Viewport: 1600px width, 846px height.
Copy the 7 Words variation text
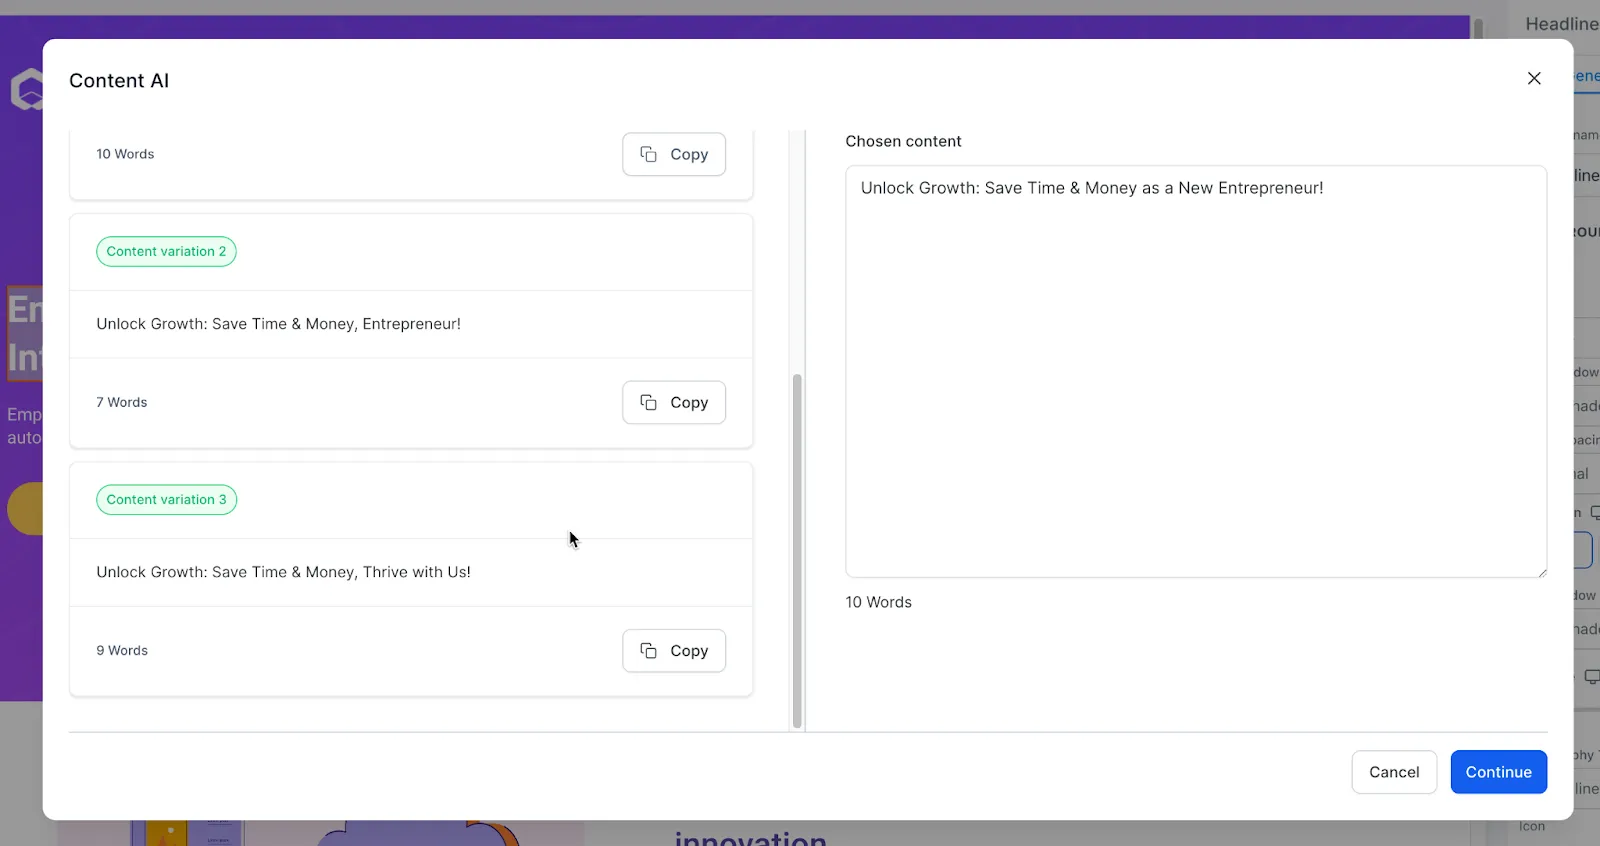(674, 402)
